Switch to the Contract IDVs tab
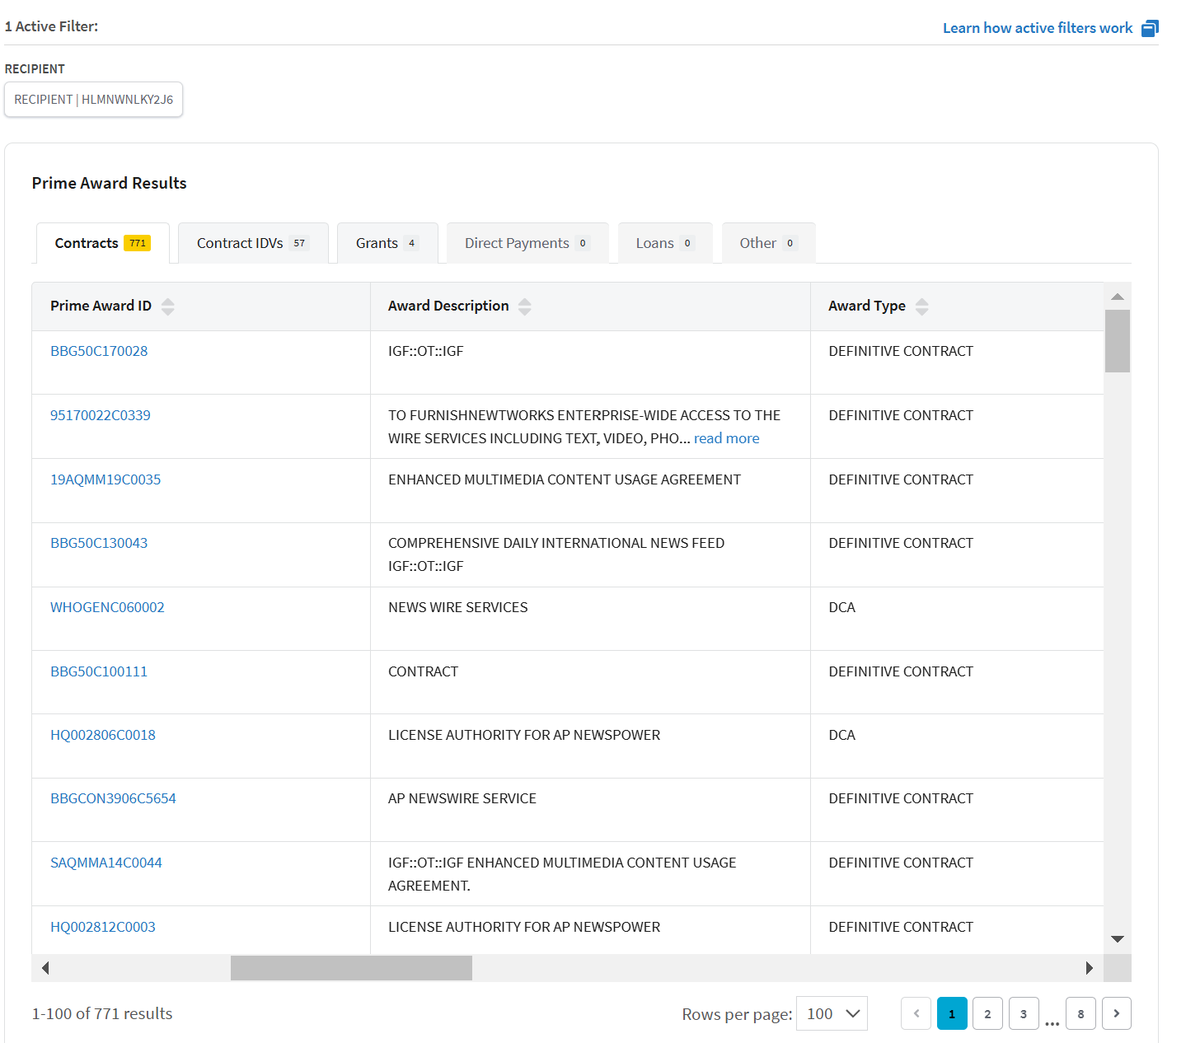This screenshot has width=1200, height=1043. [253, 243]
